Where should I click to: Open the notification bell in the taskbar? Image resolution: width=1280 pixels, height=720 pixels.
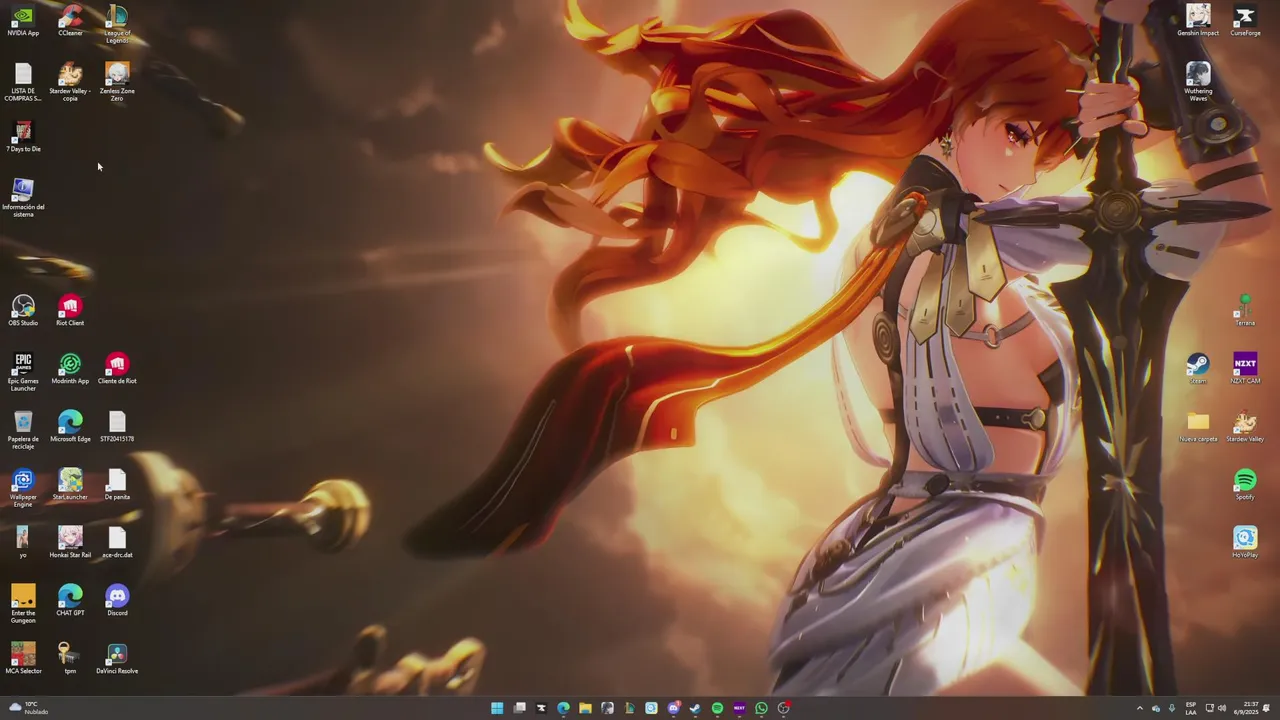pos(1267,708)
